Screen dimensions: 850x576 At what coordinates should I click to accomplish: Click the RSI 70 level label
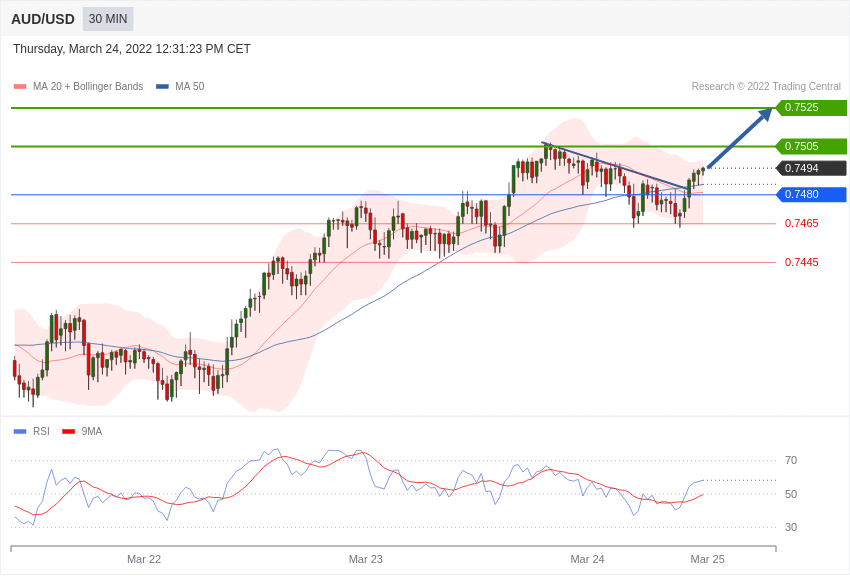tap(791, 460)
